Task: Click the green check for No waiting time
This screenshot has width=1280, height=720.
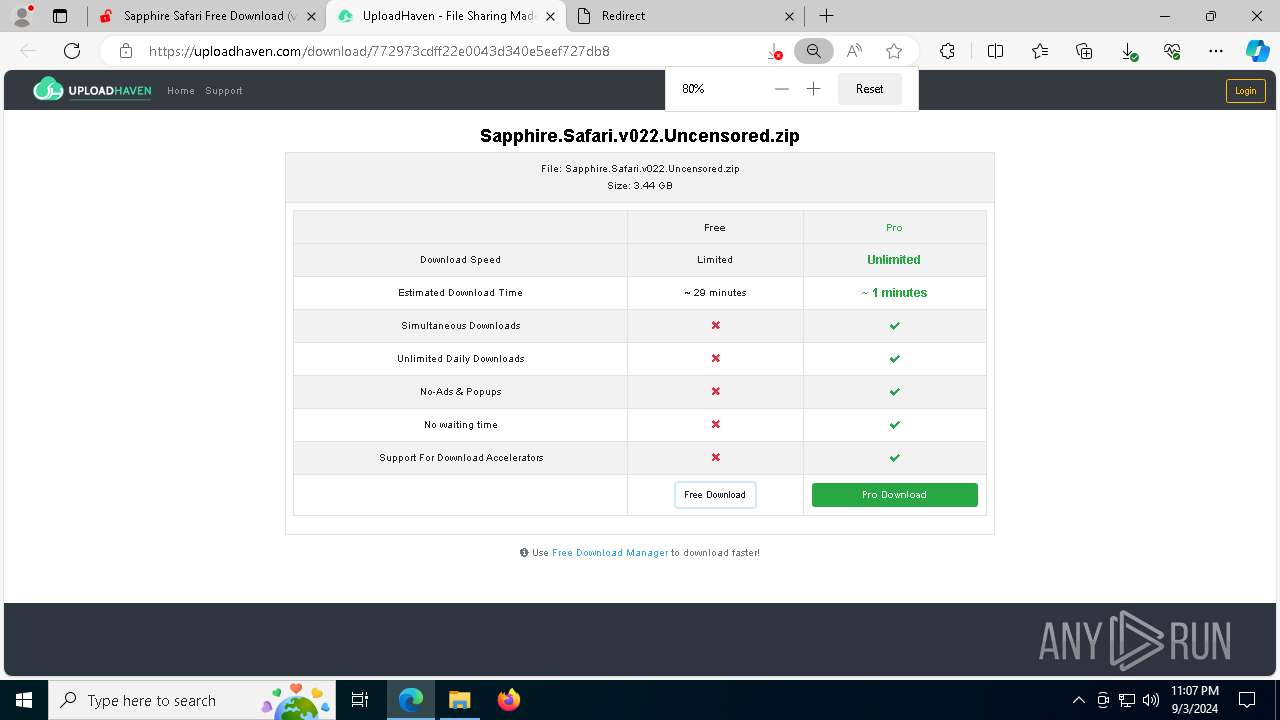Action: (x=895, y=425)
